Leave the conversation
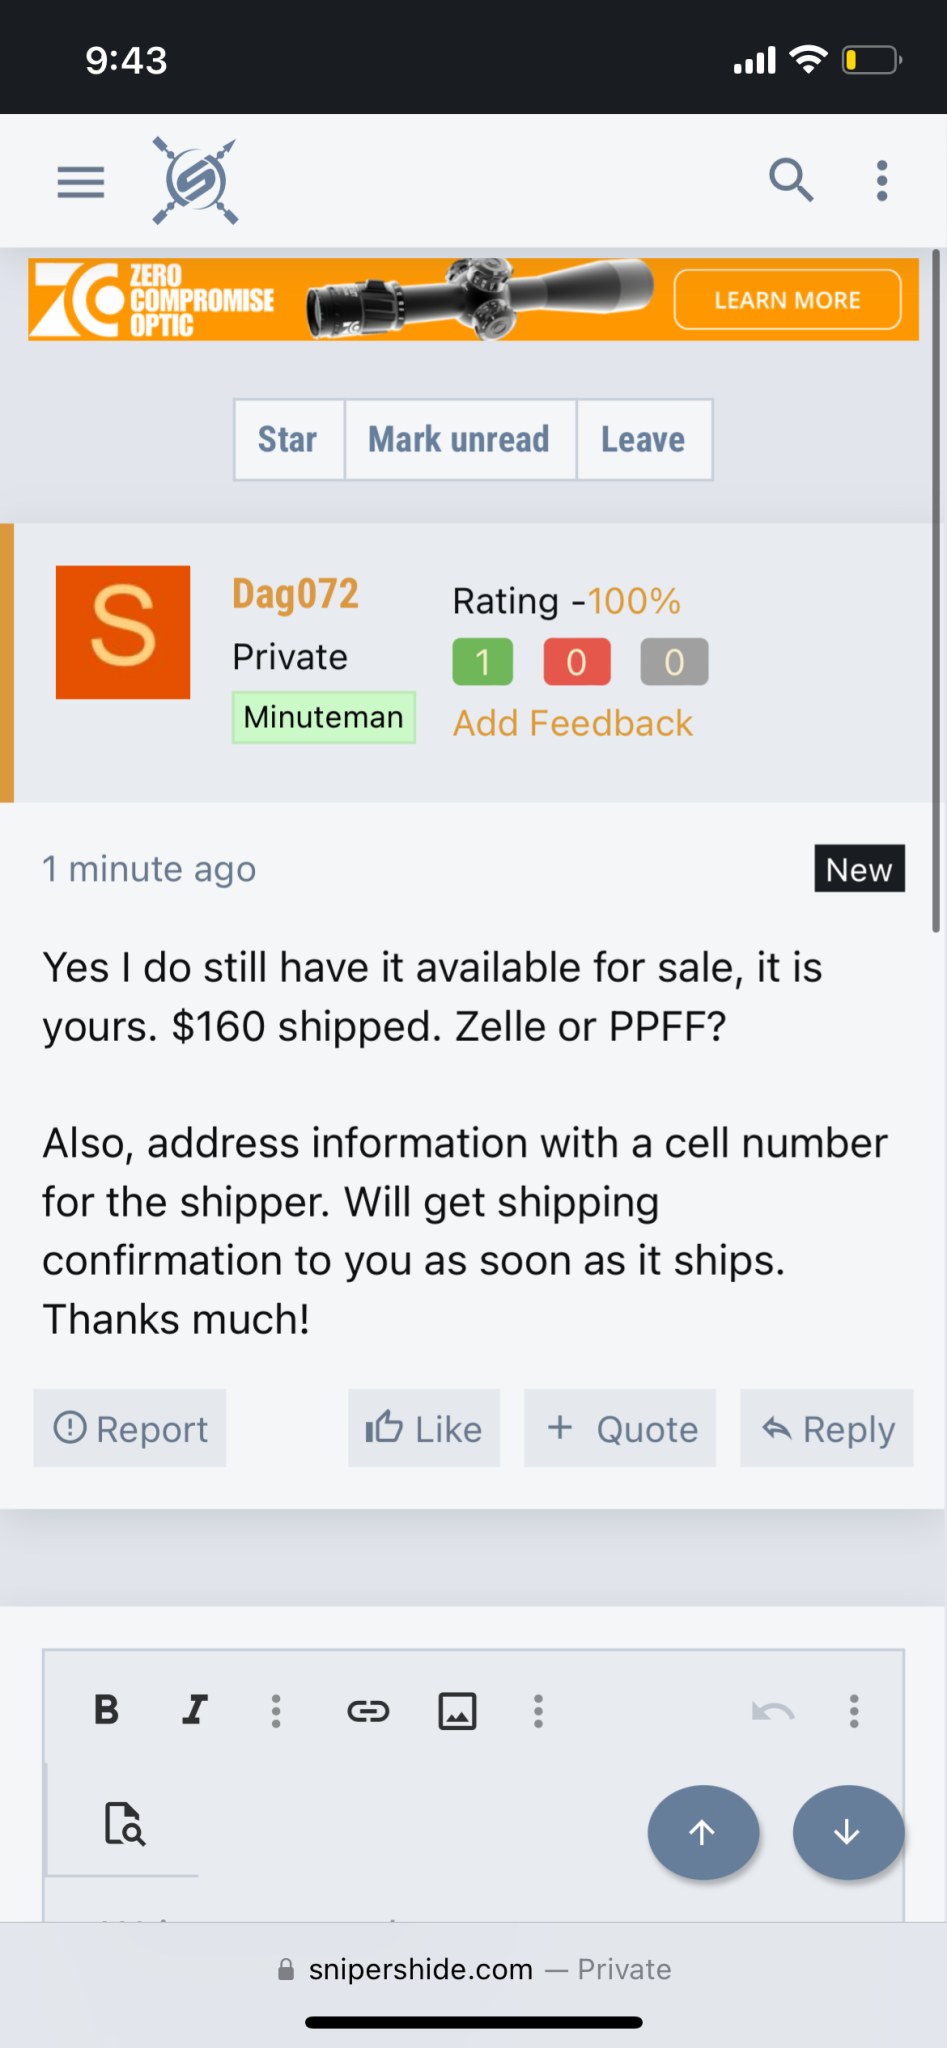Image resolution: width=947 pixels, height=2048 pixels. click(643, 440)
